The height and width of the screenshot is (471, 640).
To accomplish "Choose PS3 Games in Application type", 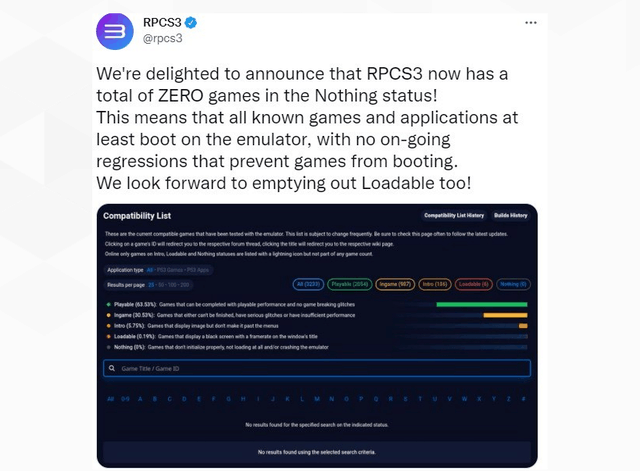I will click(171, 270).
